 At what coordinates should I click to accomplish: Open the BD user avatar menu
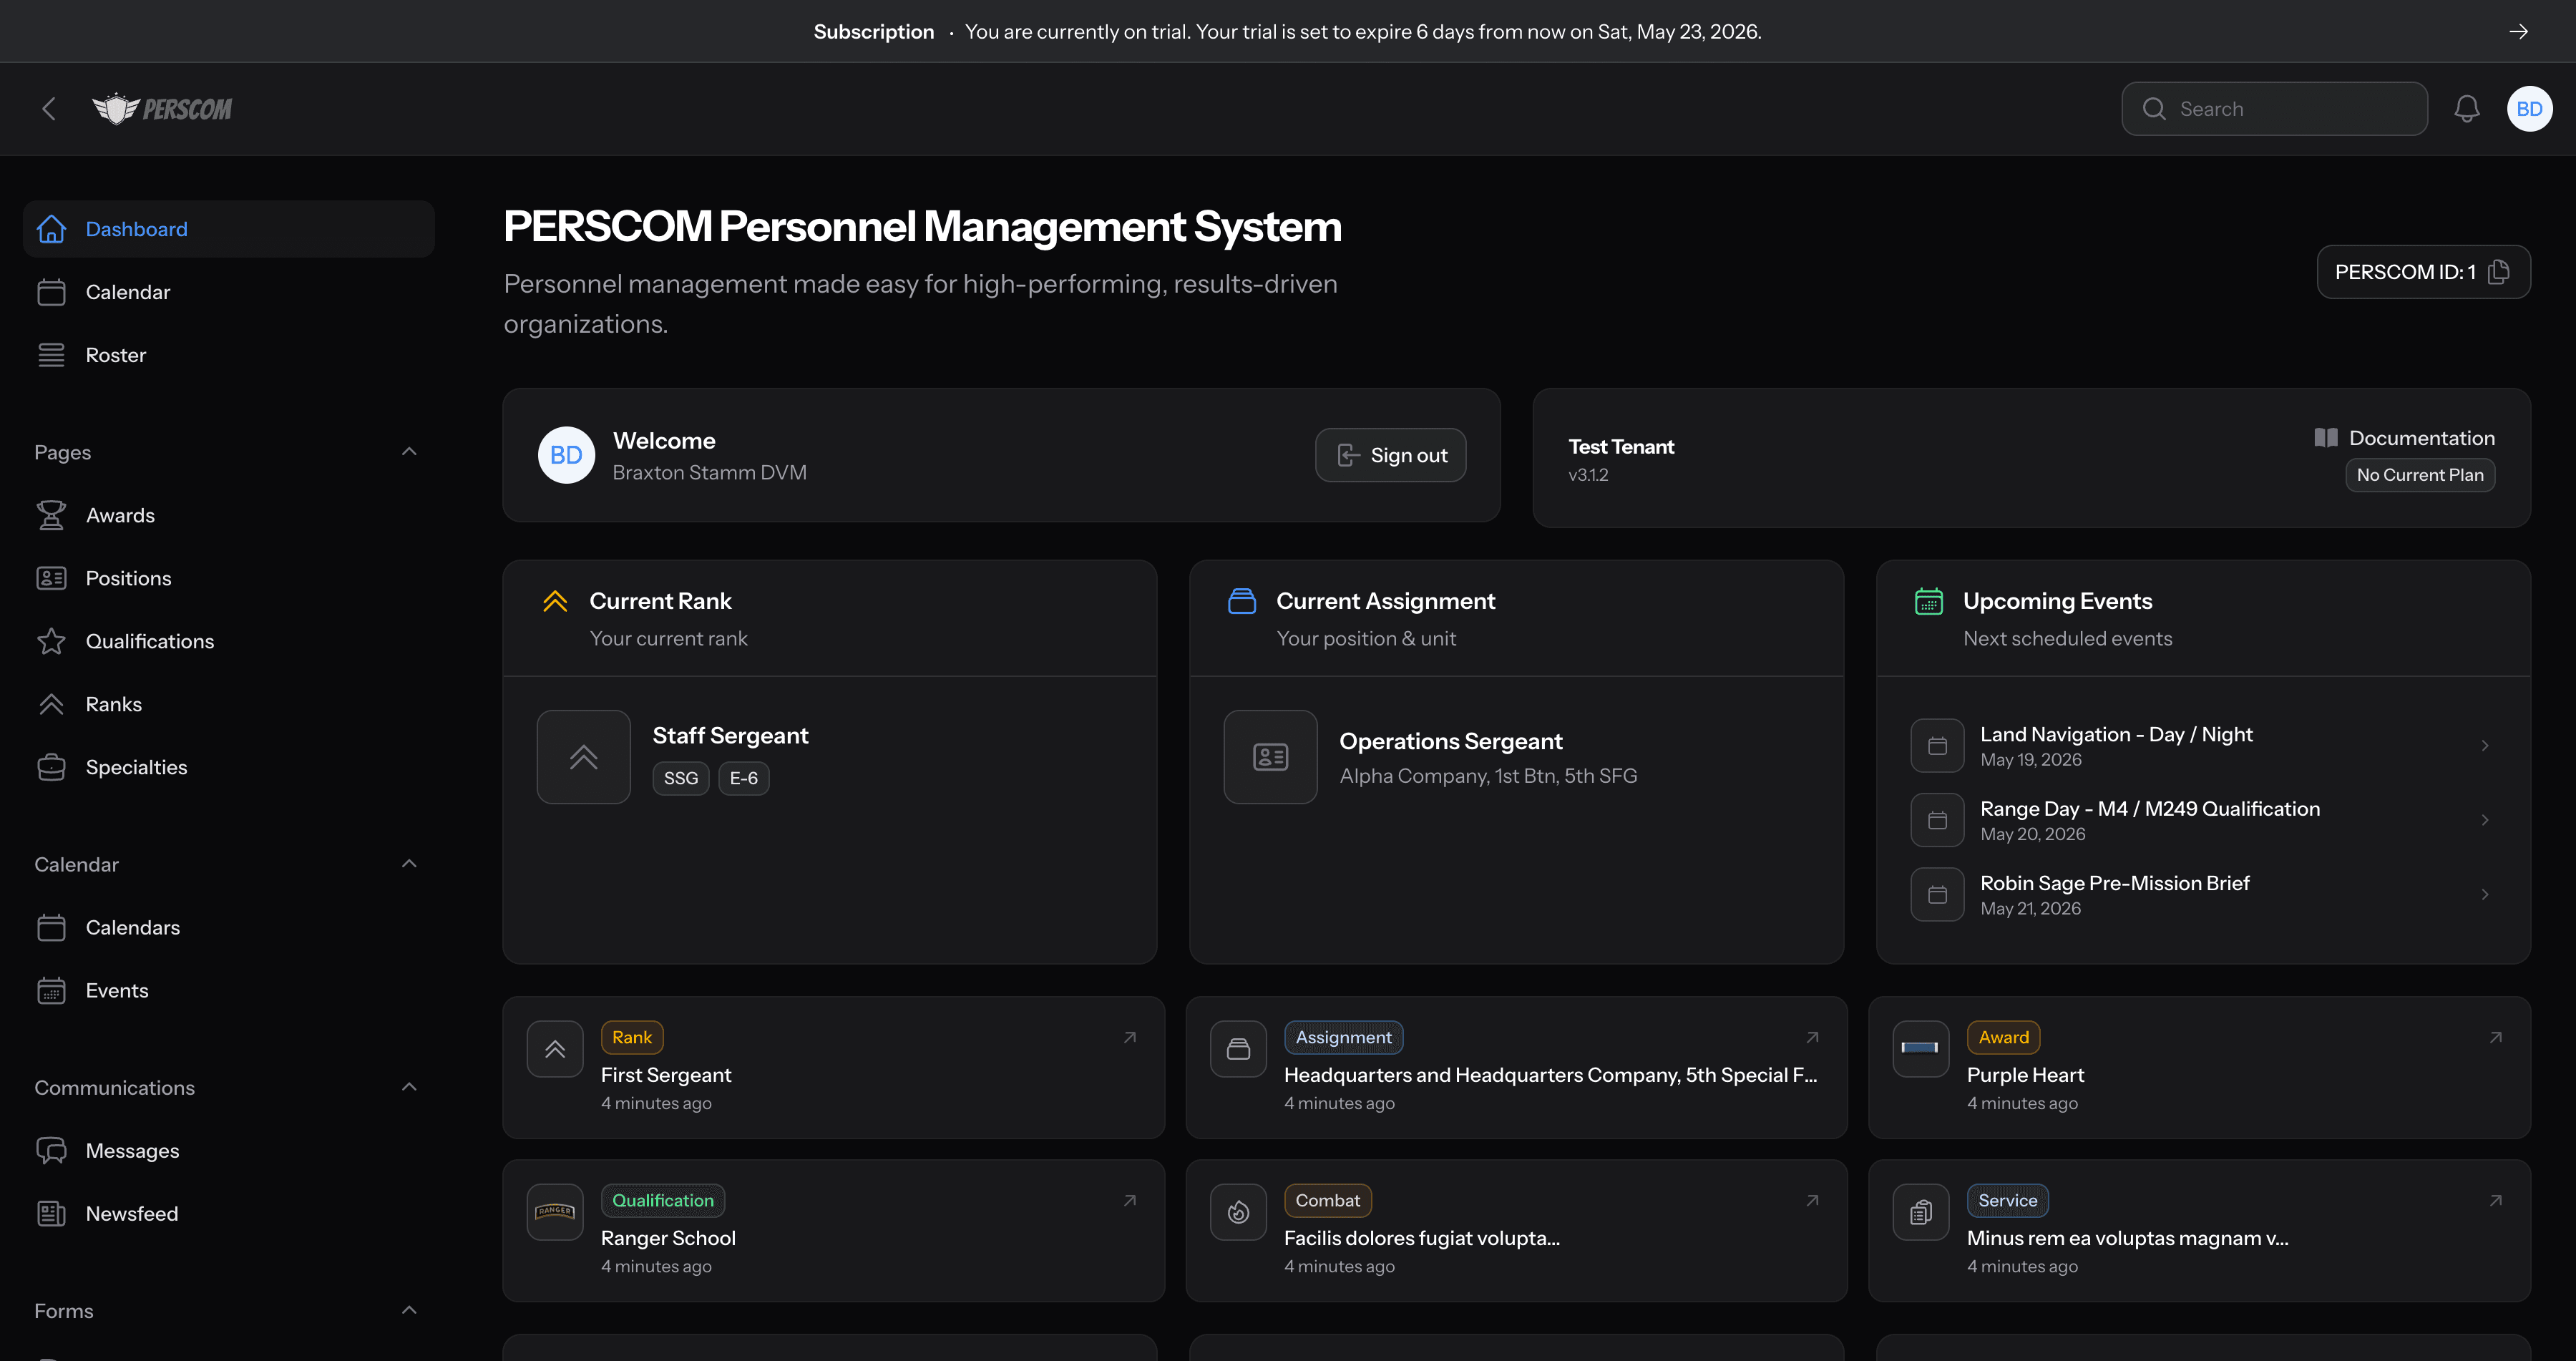click(2529, 109)
